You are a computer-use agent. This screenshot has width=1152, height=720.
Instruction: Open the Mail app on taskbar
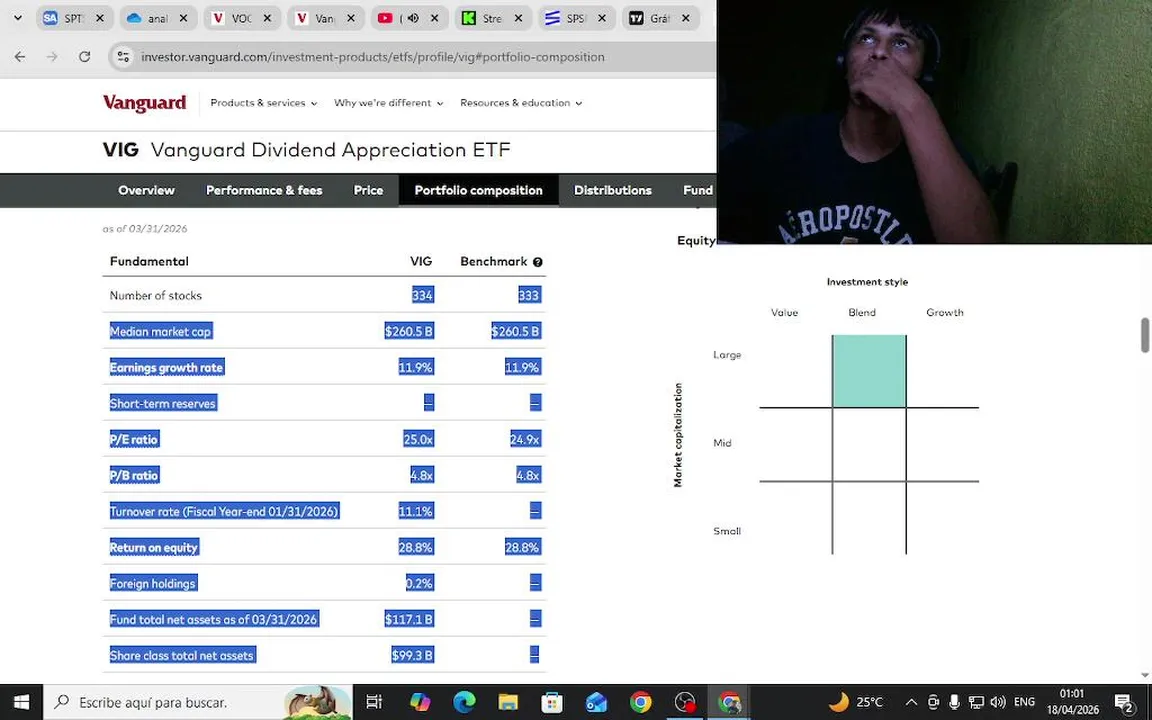(x=596, y=702)
